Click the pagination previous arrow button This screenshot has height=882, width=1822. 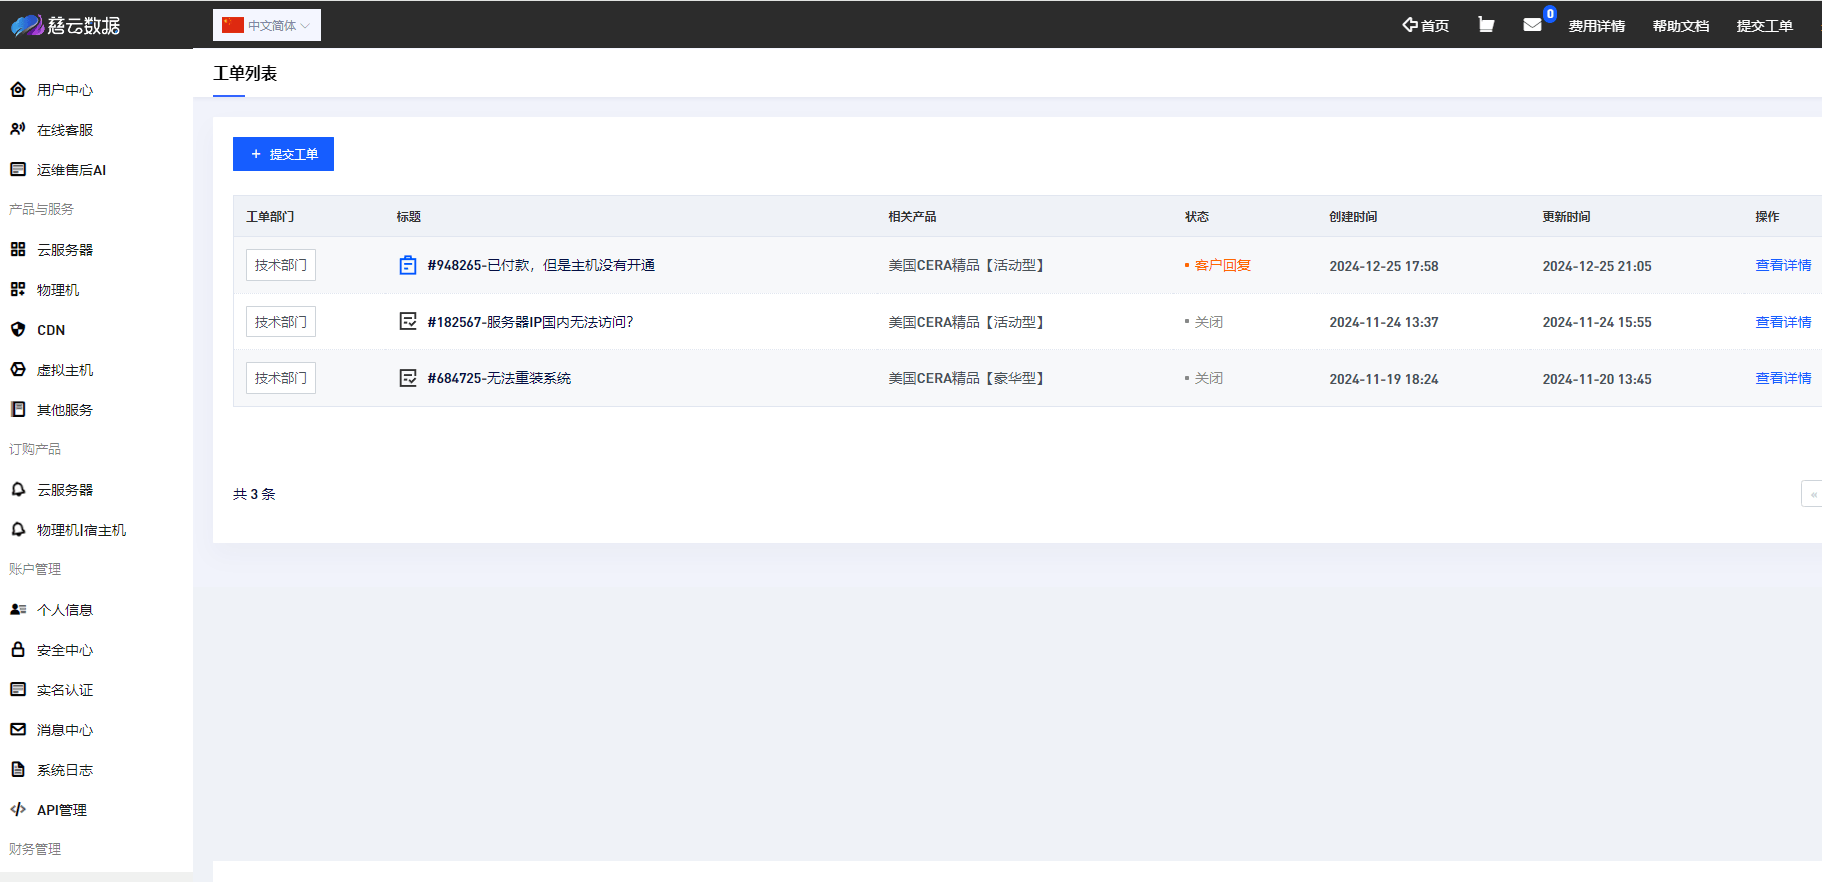1812,494
